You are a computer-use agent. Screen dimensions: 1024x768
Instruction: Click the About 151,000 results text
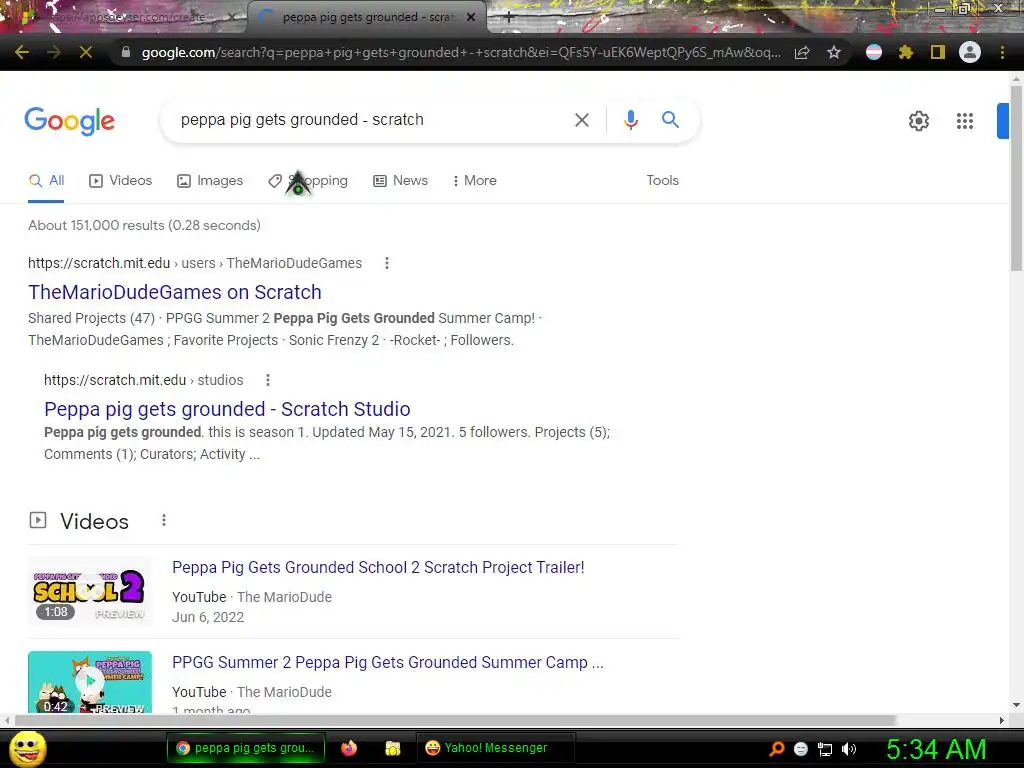[x=144, y=225]
